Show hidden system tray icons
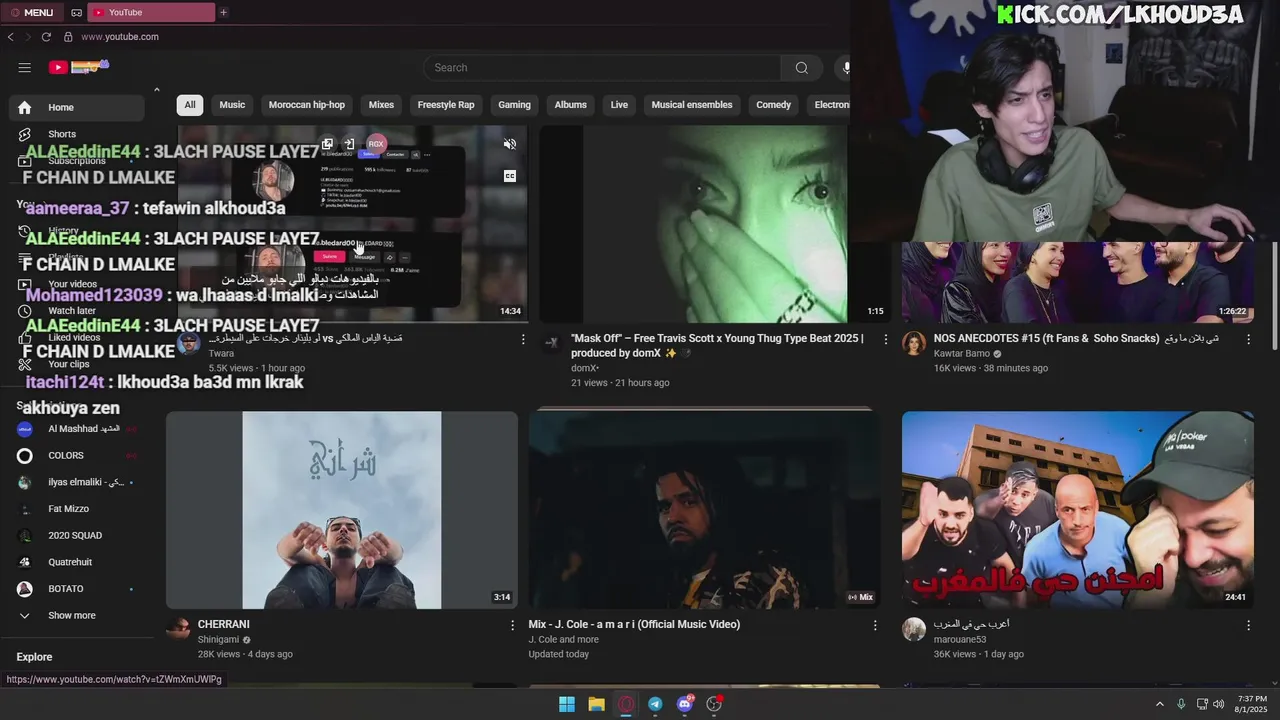 click(1159, 704)
